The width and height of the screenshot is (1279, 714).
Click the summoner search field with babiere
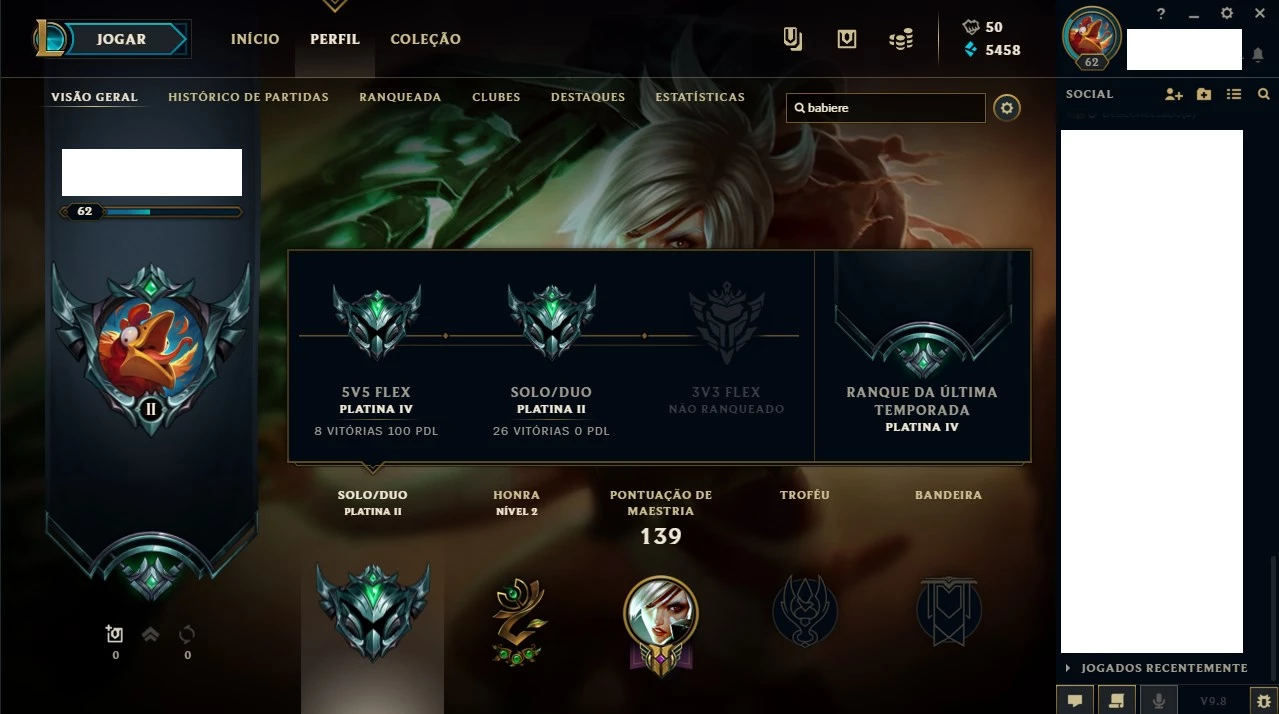885,107
